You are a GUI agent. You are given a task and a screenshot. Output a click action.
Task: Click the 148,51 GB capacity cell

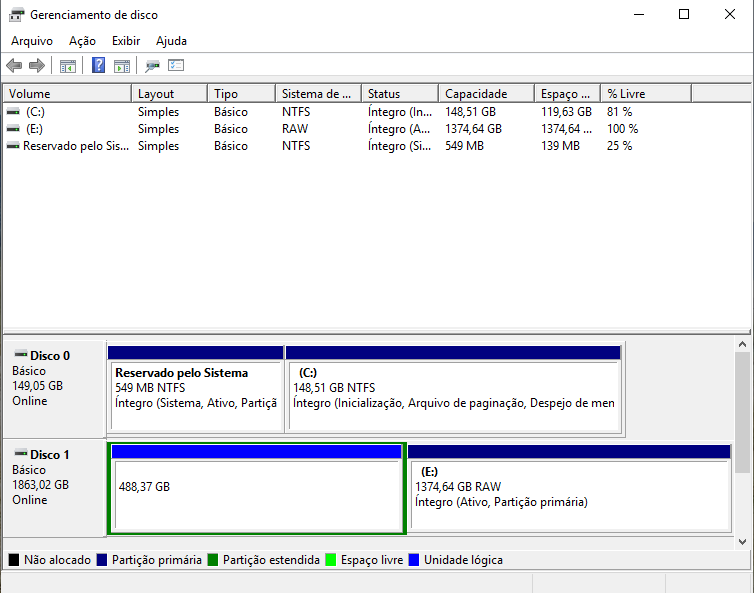coord(470,112)
